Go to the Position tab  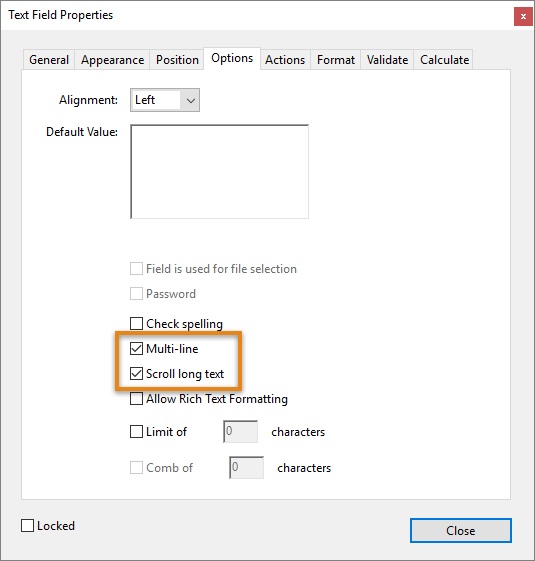point(177,60)
